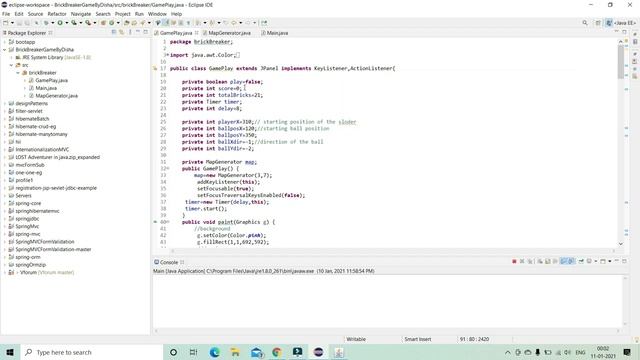Image resolution: width=640 pixels, height=360 pixels.
Task: Open Chrome from the taskbar
Action: (277, 352)
